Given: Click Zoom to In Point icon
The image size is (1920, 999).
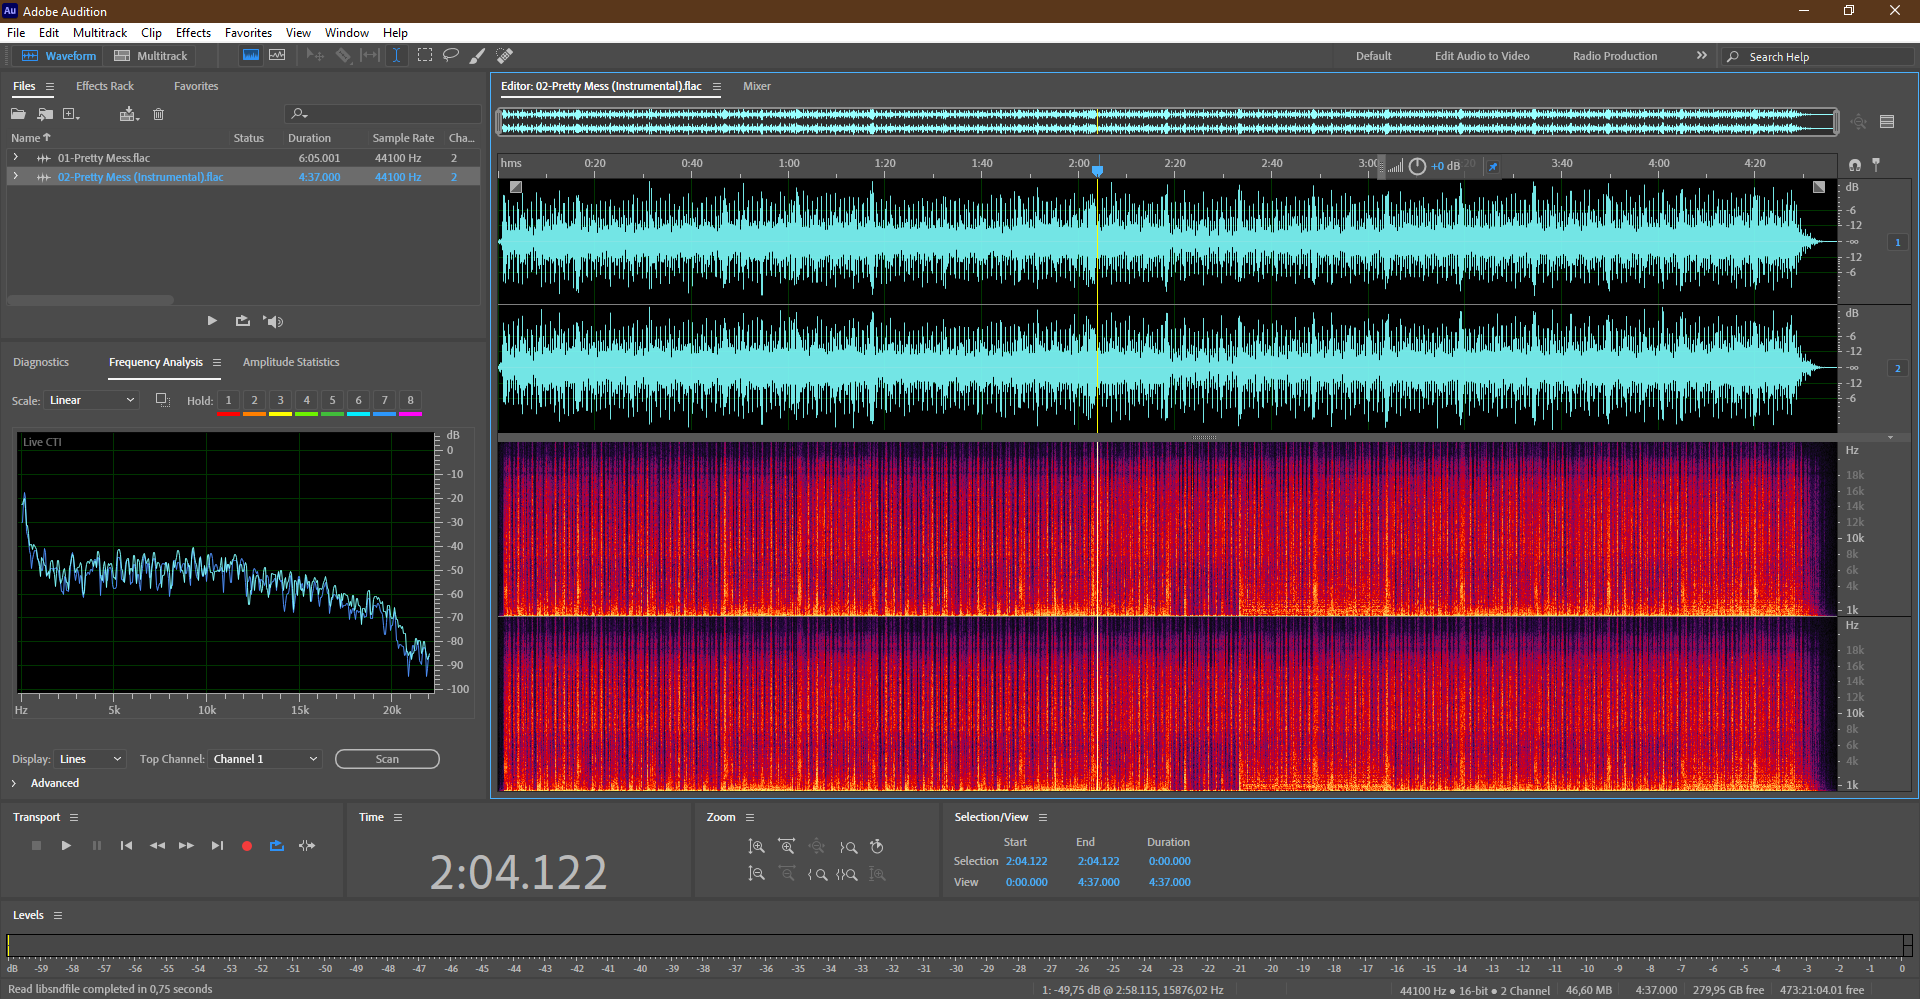Looking at the screenshot, I should point(817,874).
